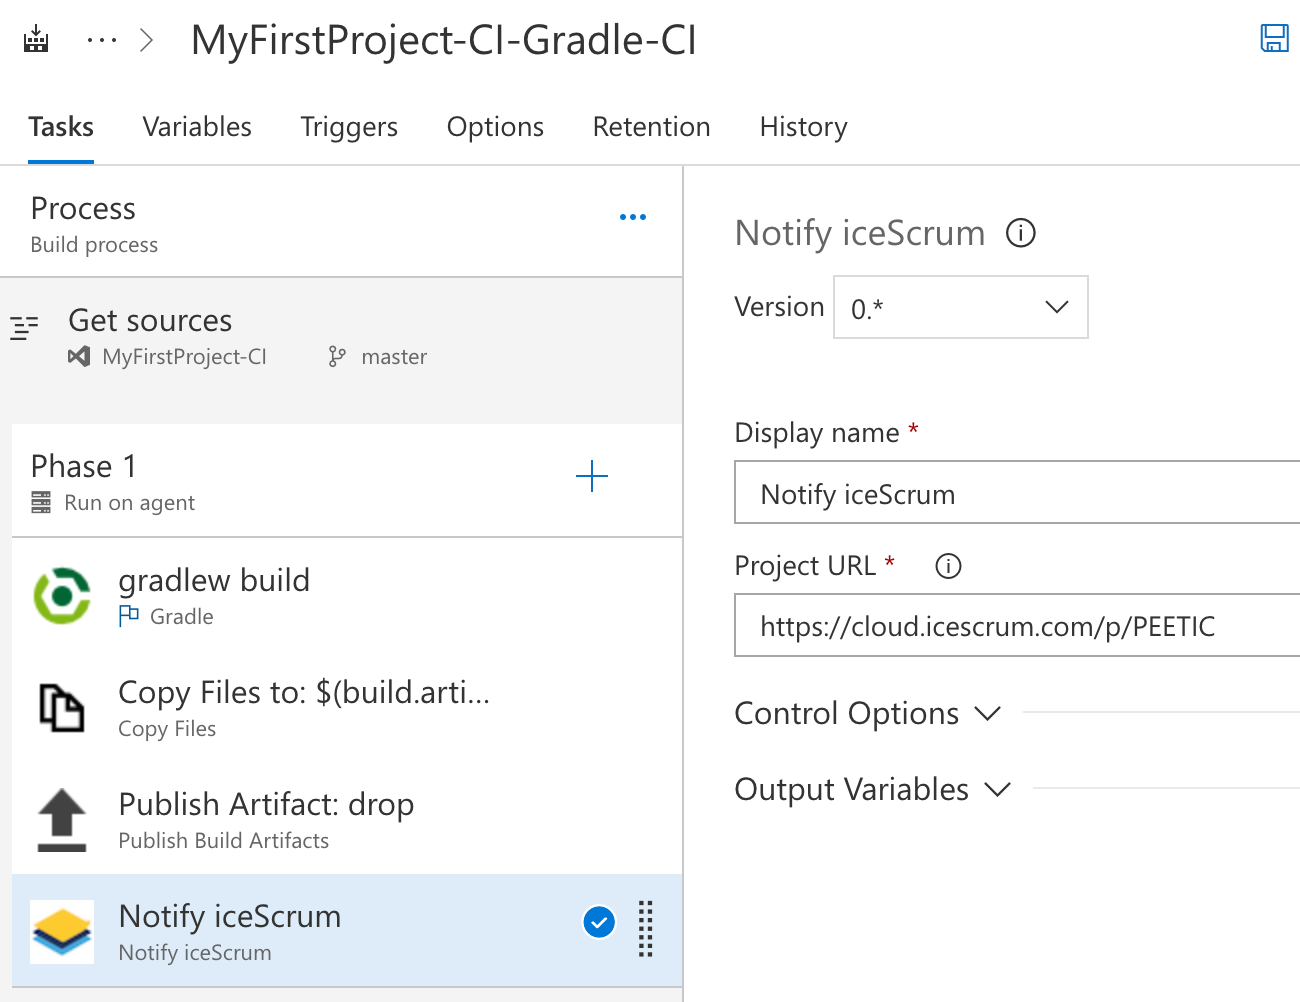Show info for Notify iceScrum heading

[1021, 233]
